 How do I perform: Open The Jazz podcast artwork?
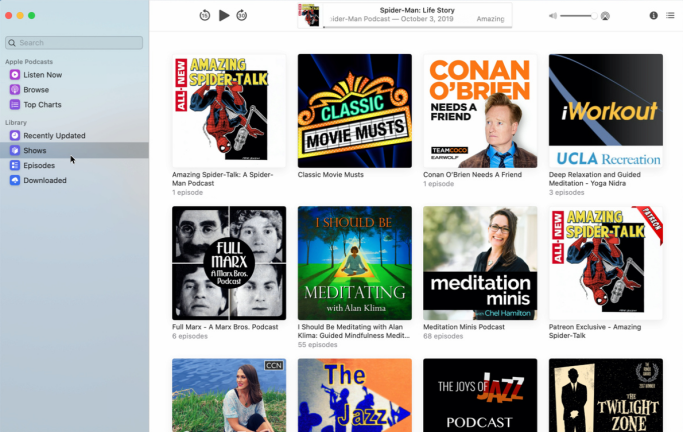coord(355,395)
